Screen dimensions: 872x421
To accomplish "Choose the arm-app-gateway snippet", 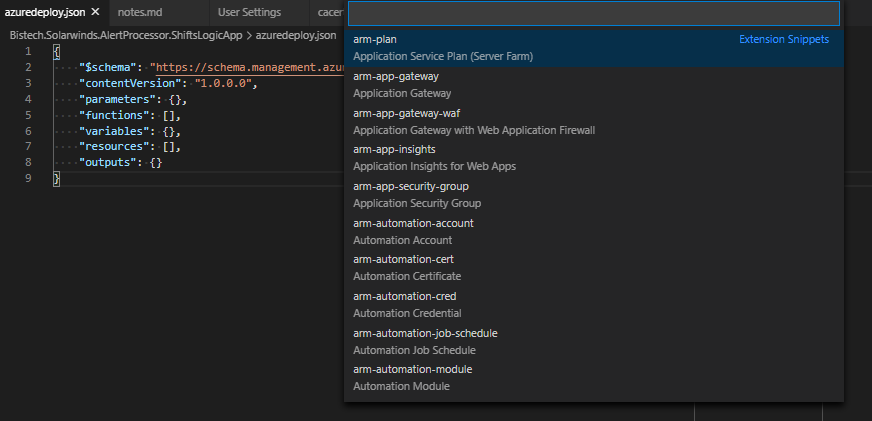I will [x=593, y=84].
